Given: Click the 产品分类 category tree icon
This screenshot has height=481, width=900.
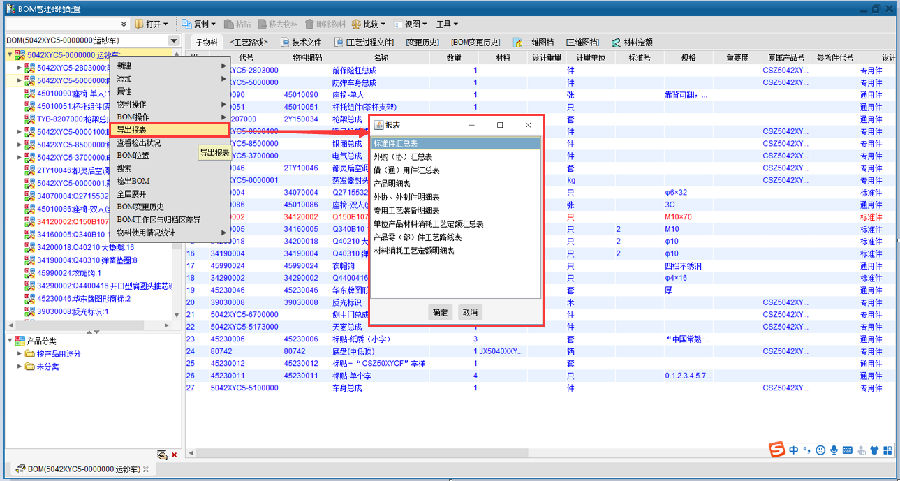Looking at the screenshot, I should [20, 341].
